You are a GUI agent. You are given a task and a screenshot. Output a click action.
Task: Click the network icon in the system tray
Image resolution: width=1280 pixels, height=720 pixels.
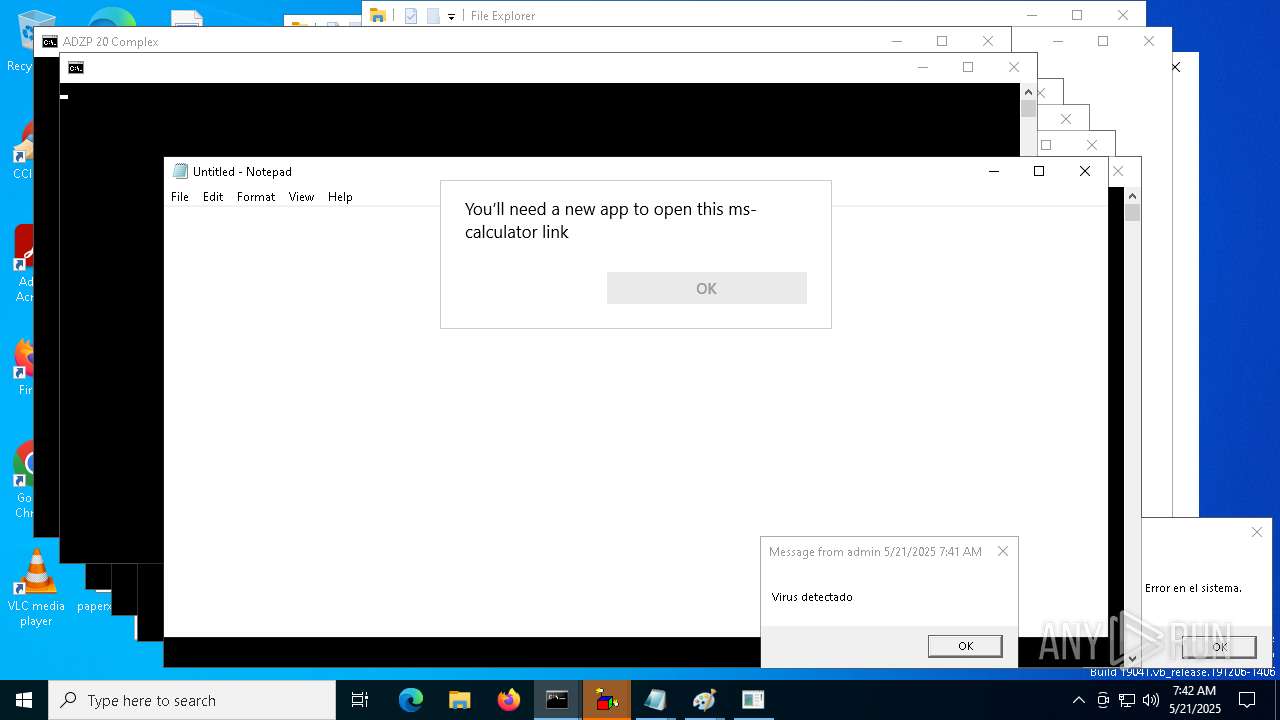click(x=1127, y=700)
